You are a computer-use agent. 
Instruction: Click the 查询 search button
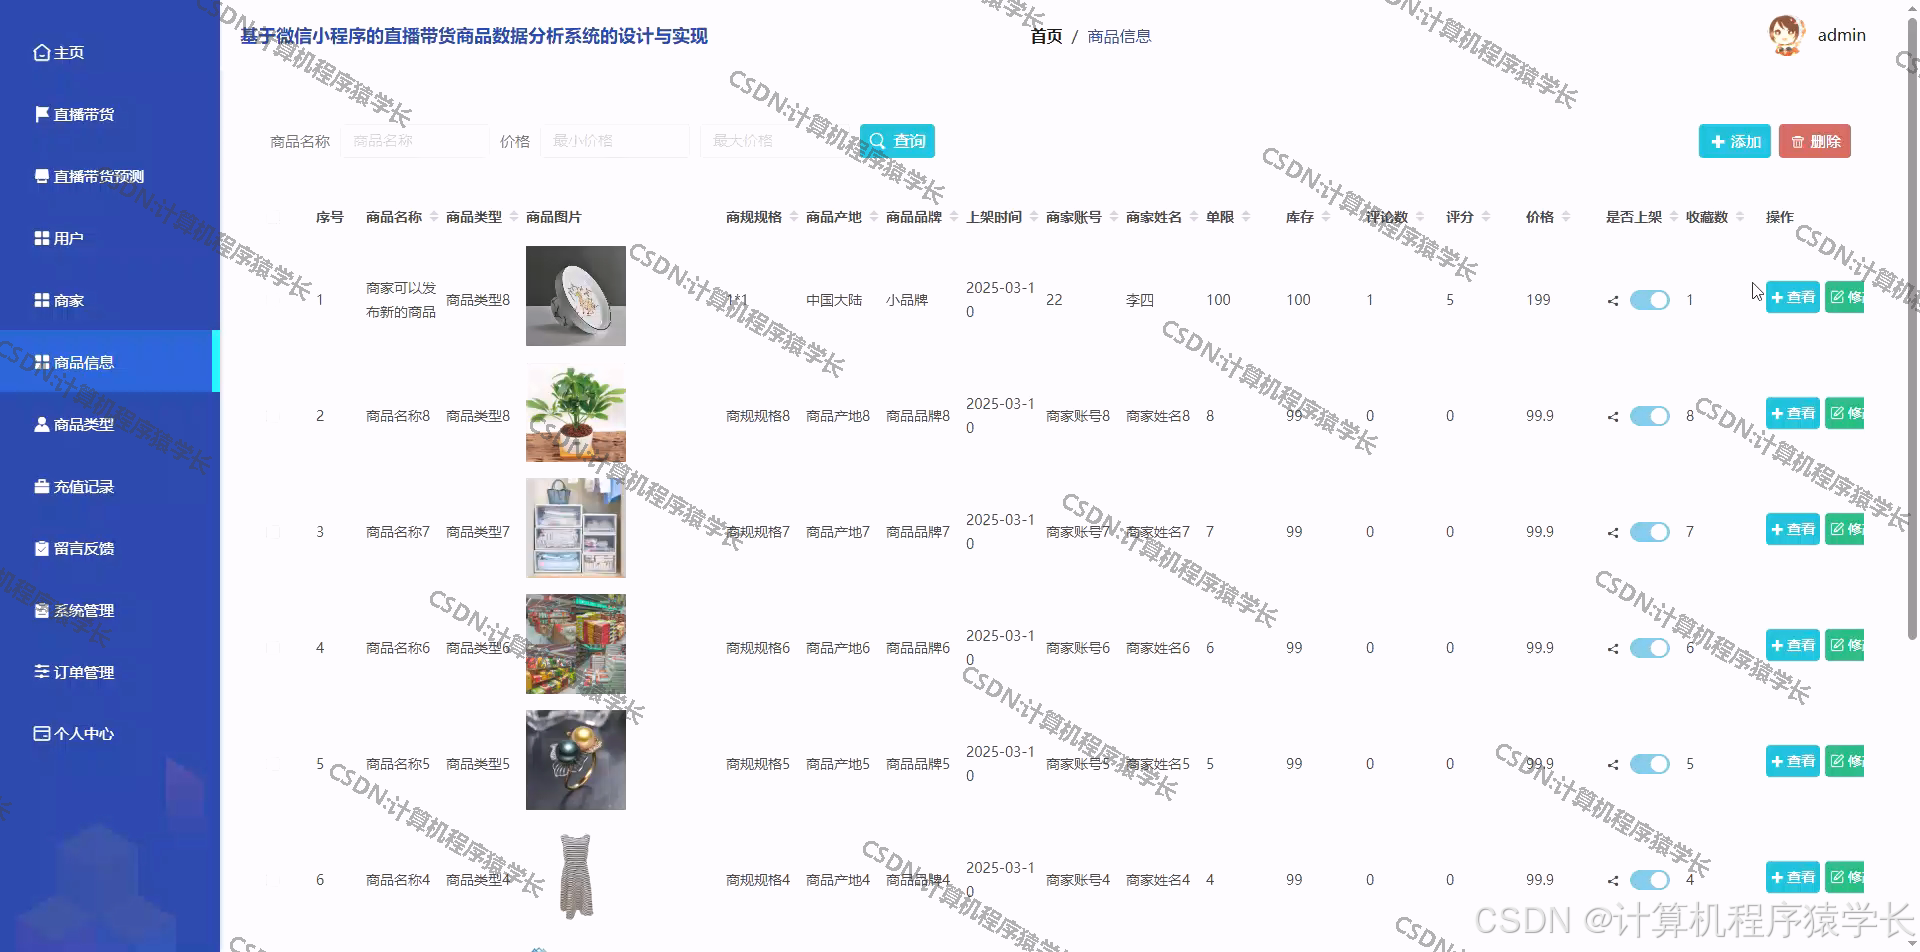(898, 141)
